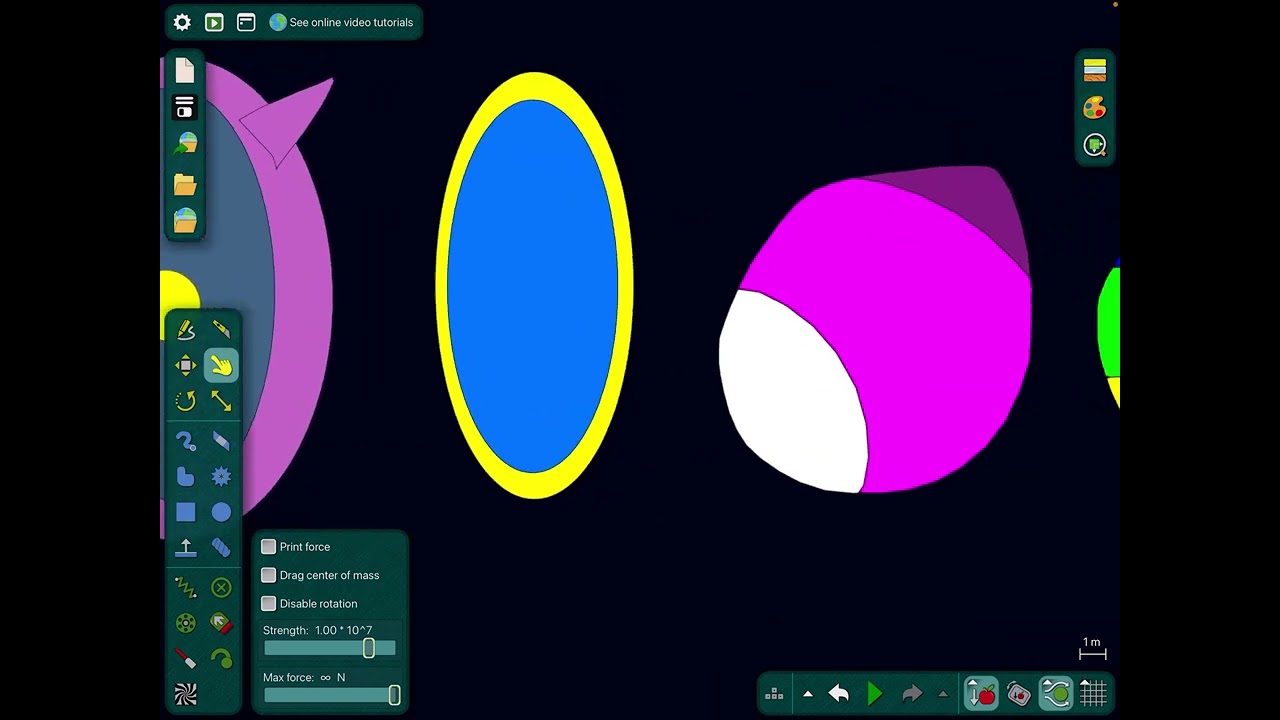Select the Brush tool

pyautogui.click(x=186, y=441)
